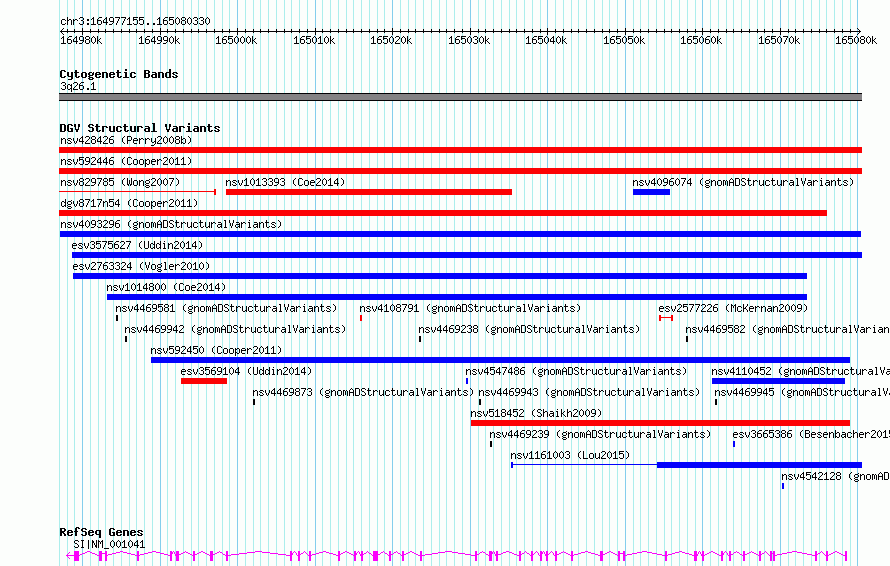Viewport: 890px width, 566px height.
Task: Select the nsv4469238 variant label
Action: coord(529,329)
